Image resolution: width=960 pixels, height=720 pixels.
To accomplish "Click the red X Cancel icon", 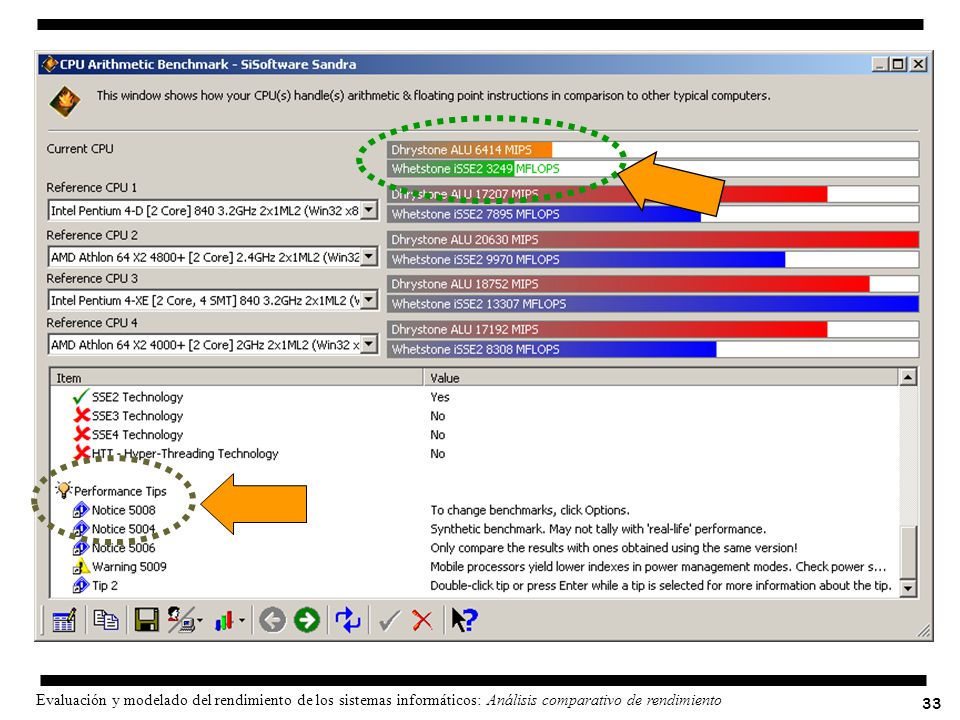I will click(x=422, y=620).
